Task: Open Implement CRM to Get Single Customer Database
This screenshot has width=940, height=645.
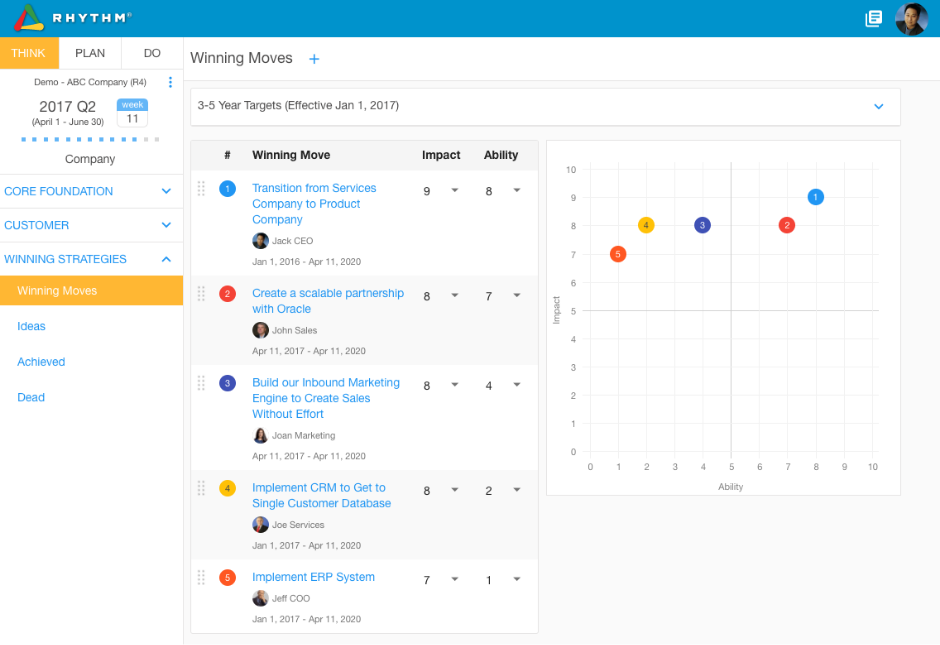Action: (321, 496)
